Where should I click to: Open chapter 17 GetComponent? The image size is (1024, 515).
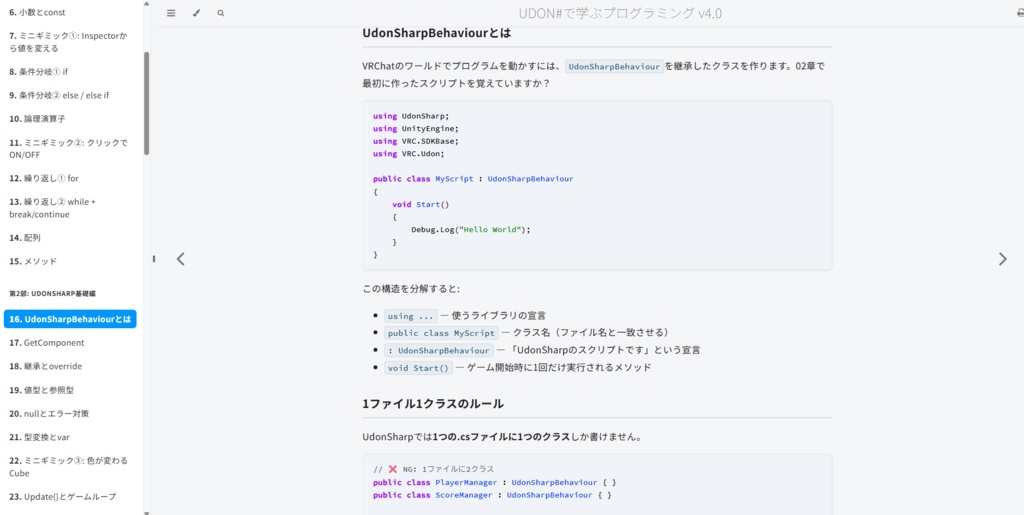point(46,343)
